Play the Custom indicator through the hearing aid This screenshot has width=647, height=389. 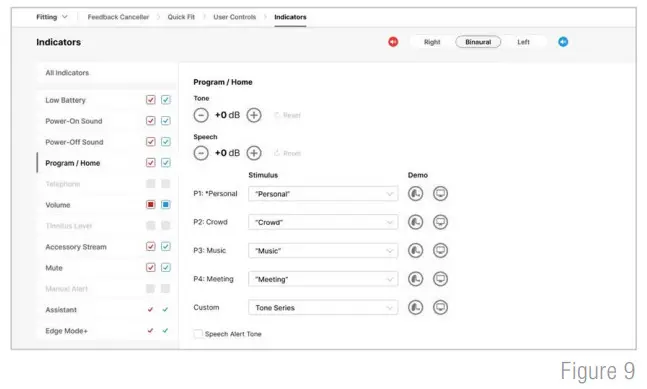pos(415,307)
